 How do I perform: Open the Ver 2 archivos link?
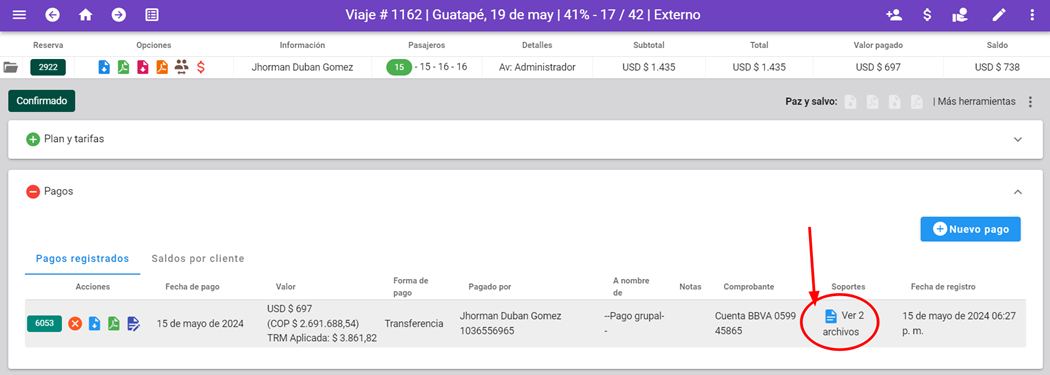(x=841, y=323)
